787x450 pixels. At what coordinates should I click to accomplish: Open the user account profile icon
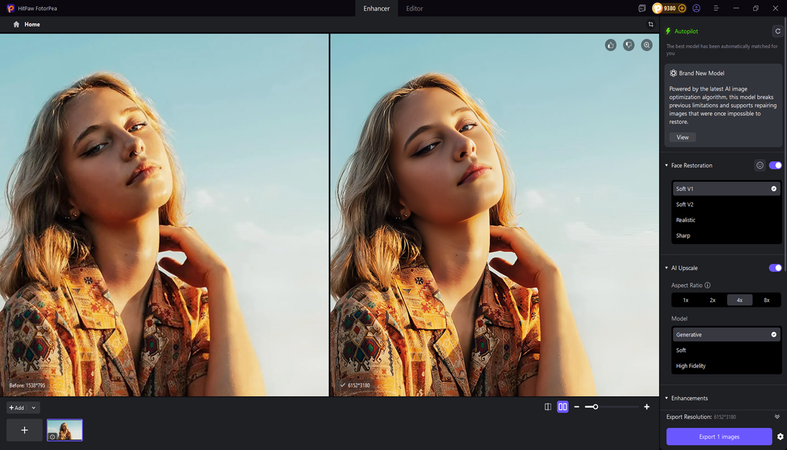coord(696,8)
